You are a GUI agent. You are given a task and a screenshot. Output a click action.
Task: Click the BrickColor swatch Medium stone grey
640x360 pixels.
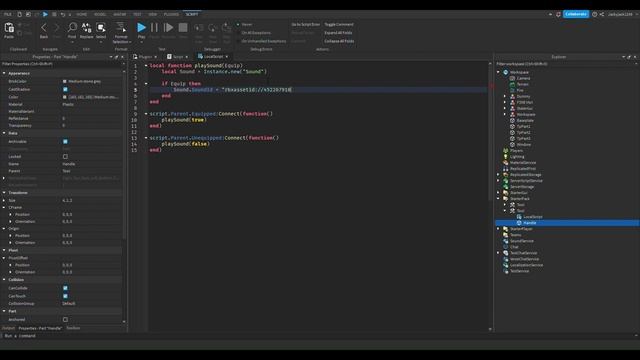tap(64, 82)
